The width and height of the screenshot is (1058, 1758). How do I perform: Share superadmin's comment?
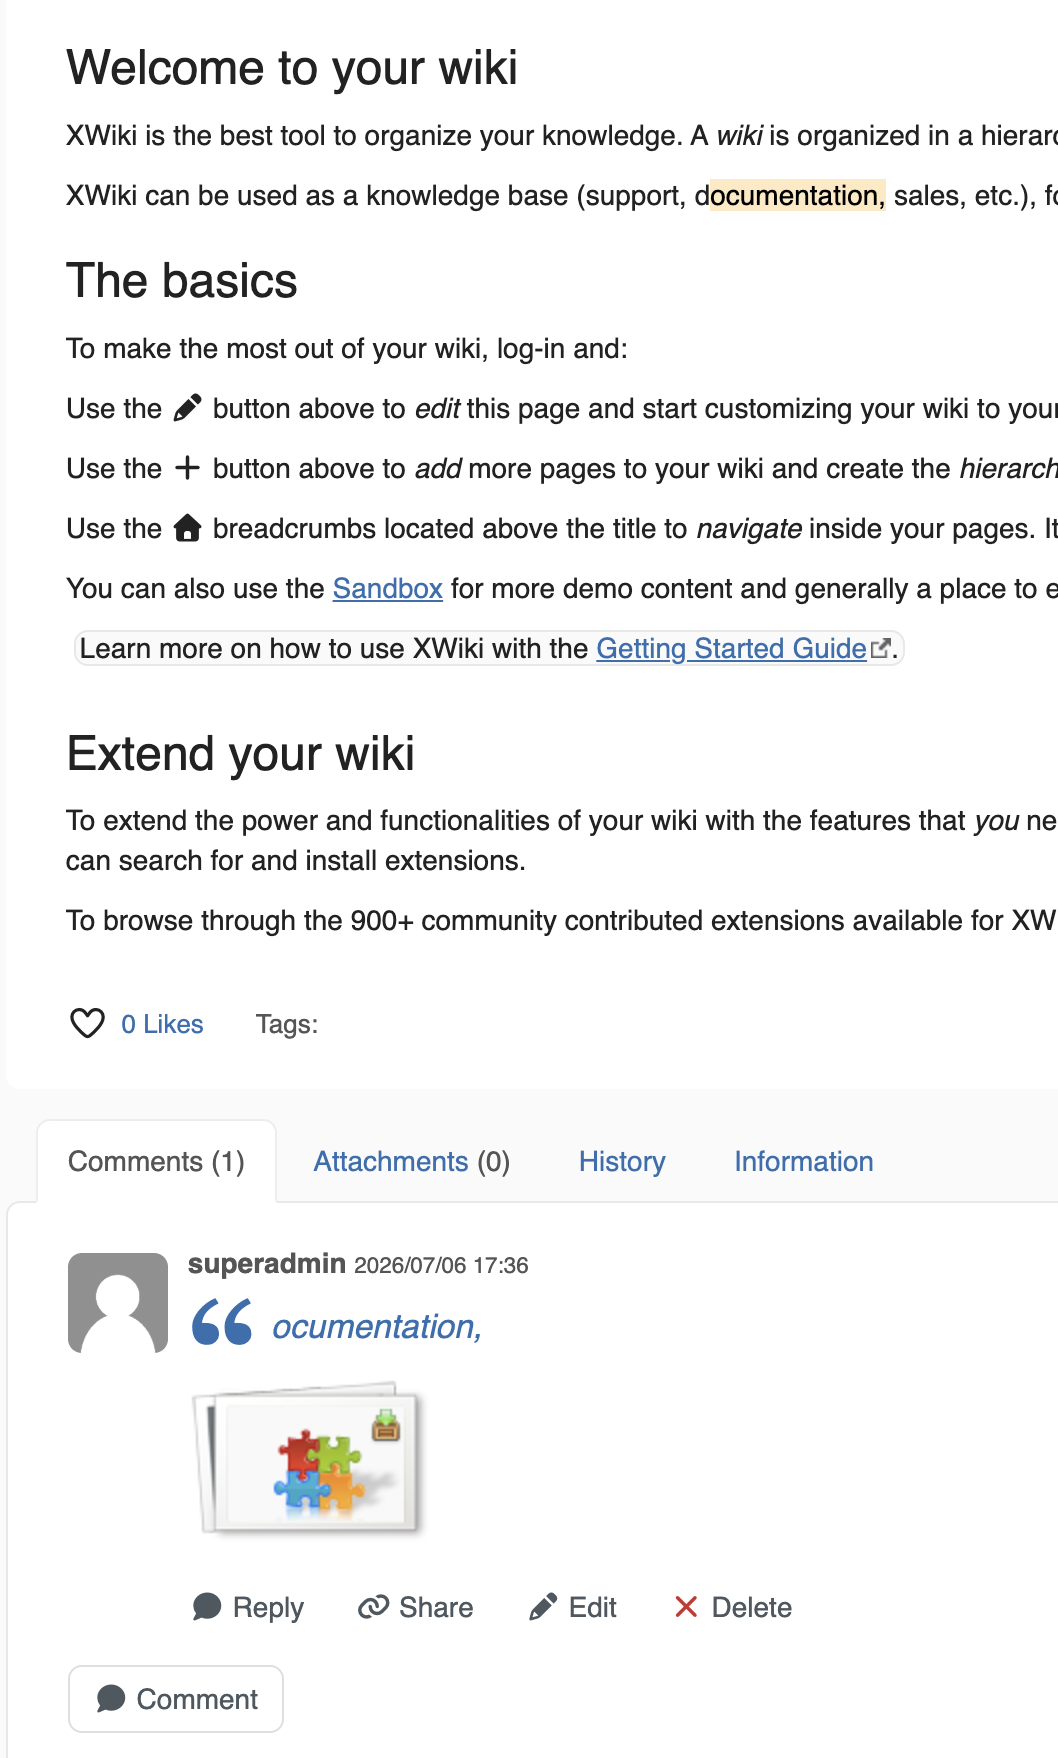[416, 1607]
